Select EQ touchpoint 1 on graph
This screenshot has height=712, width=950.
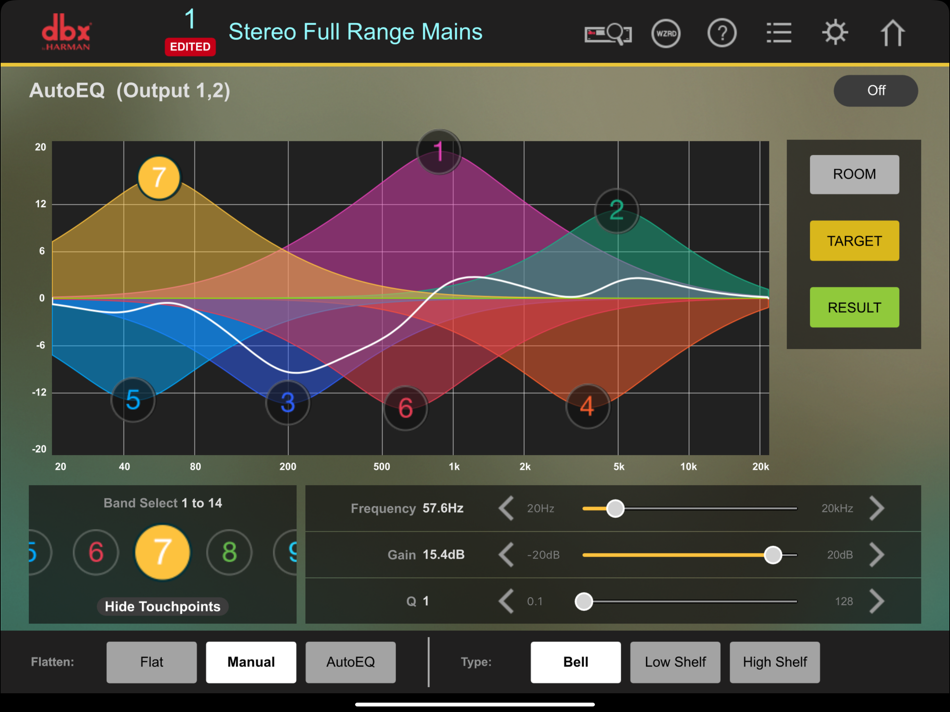(x=439, y=151)
